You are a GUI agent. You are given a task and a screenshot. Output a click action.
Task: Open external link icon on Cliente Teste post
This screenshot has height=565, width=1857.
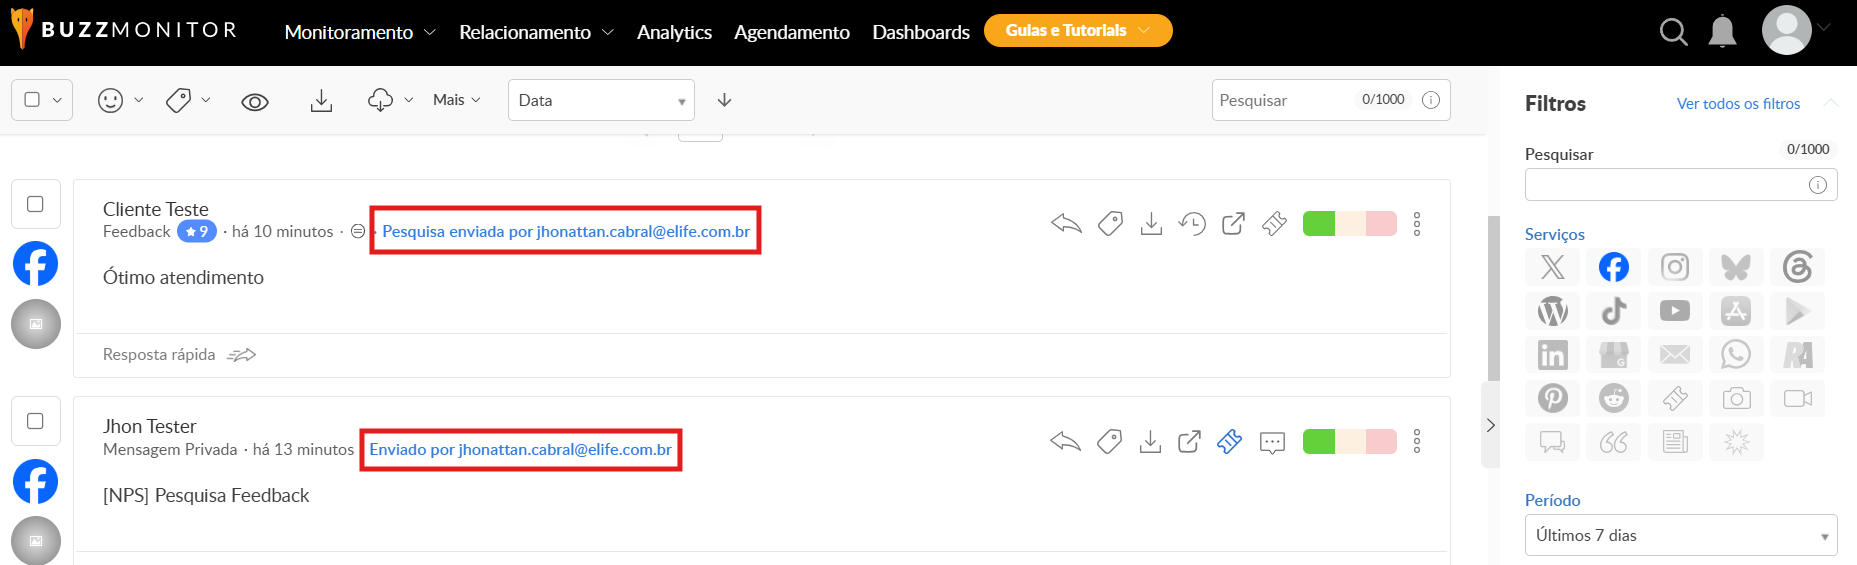click(1233, 224)
